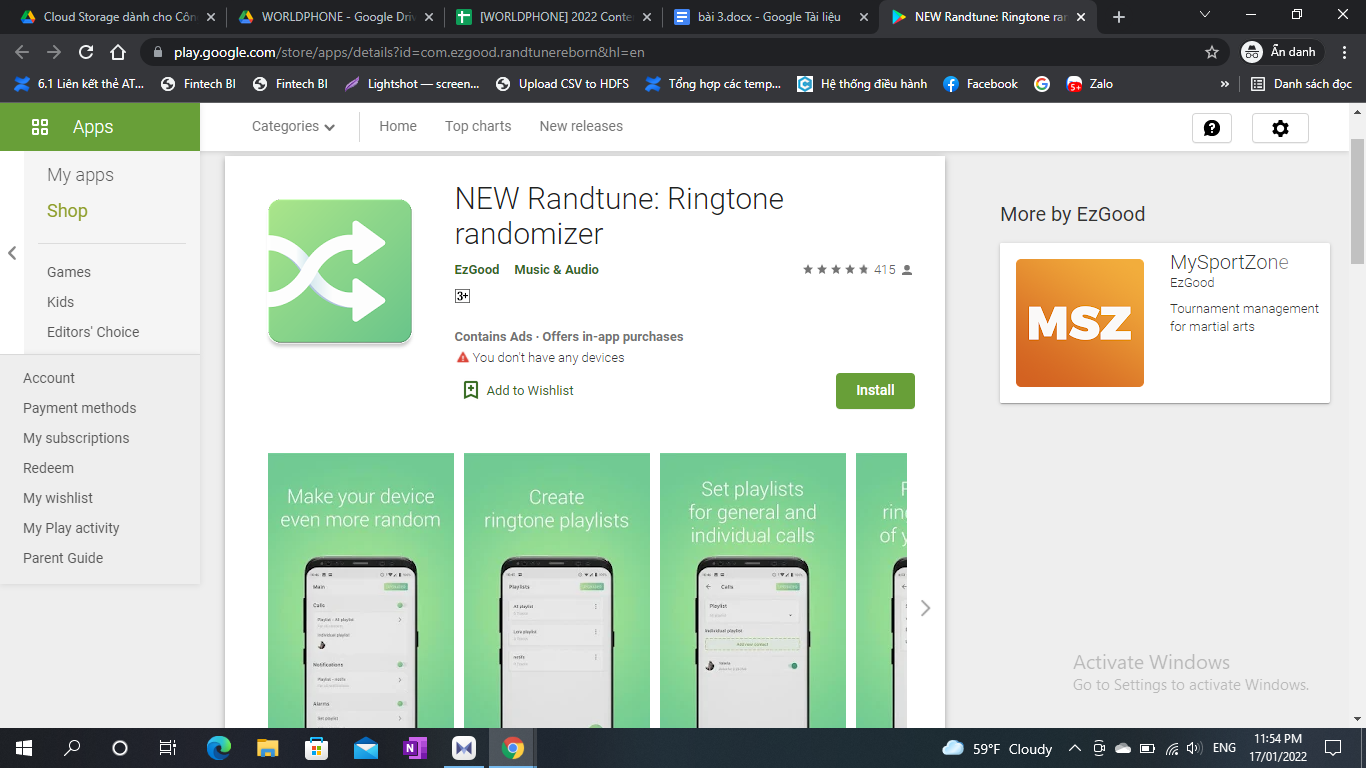Click the Play Store help question icon
Image resolution: width=1366 pixels, height=768 pixels.
coord(1212,128)
